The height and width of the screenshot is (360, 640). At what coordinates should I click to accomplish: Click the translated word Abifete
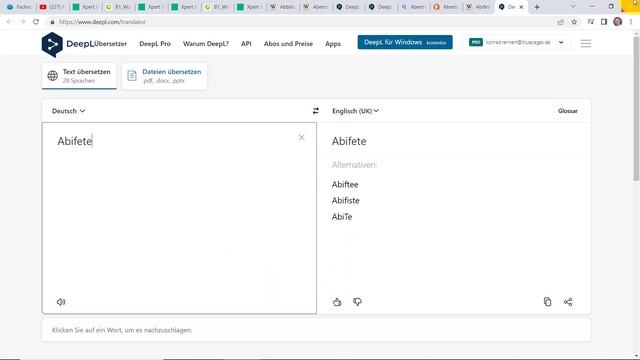tap(349, 141)
